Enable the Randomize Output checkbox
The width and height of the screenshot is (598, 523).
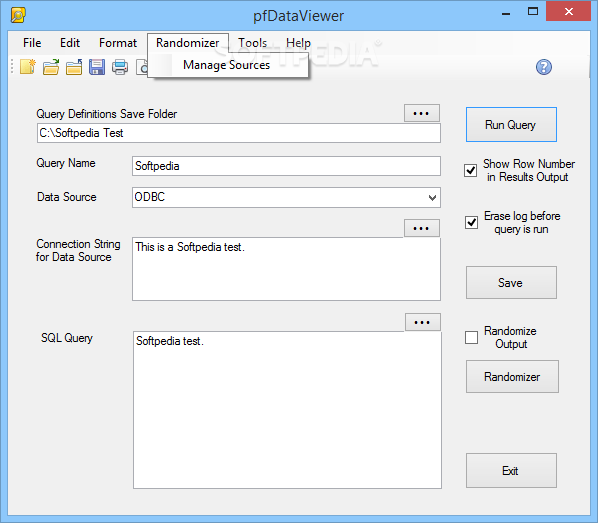471,337
